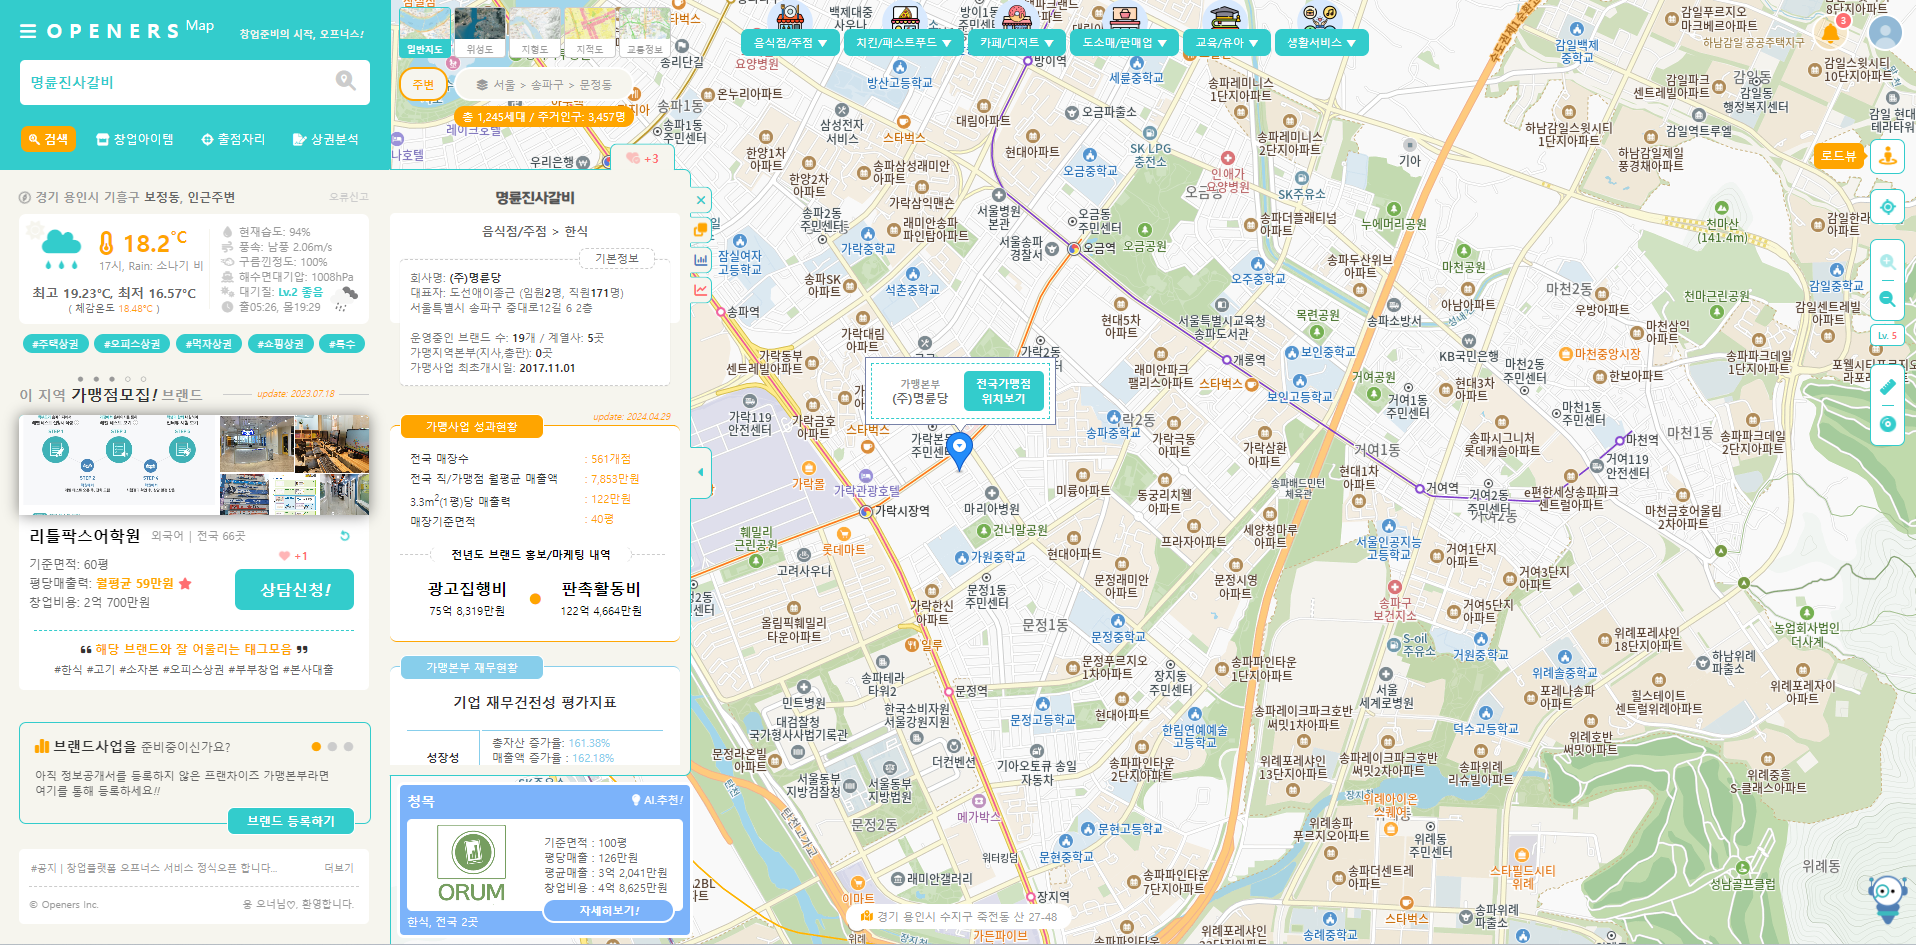Click the 로드뷰 label button

pos(1838,156)
